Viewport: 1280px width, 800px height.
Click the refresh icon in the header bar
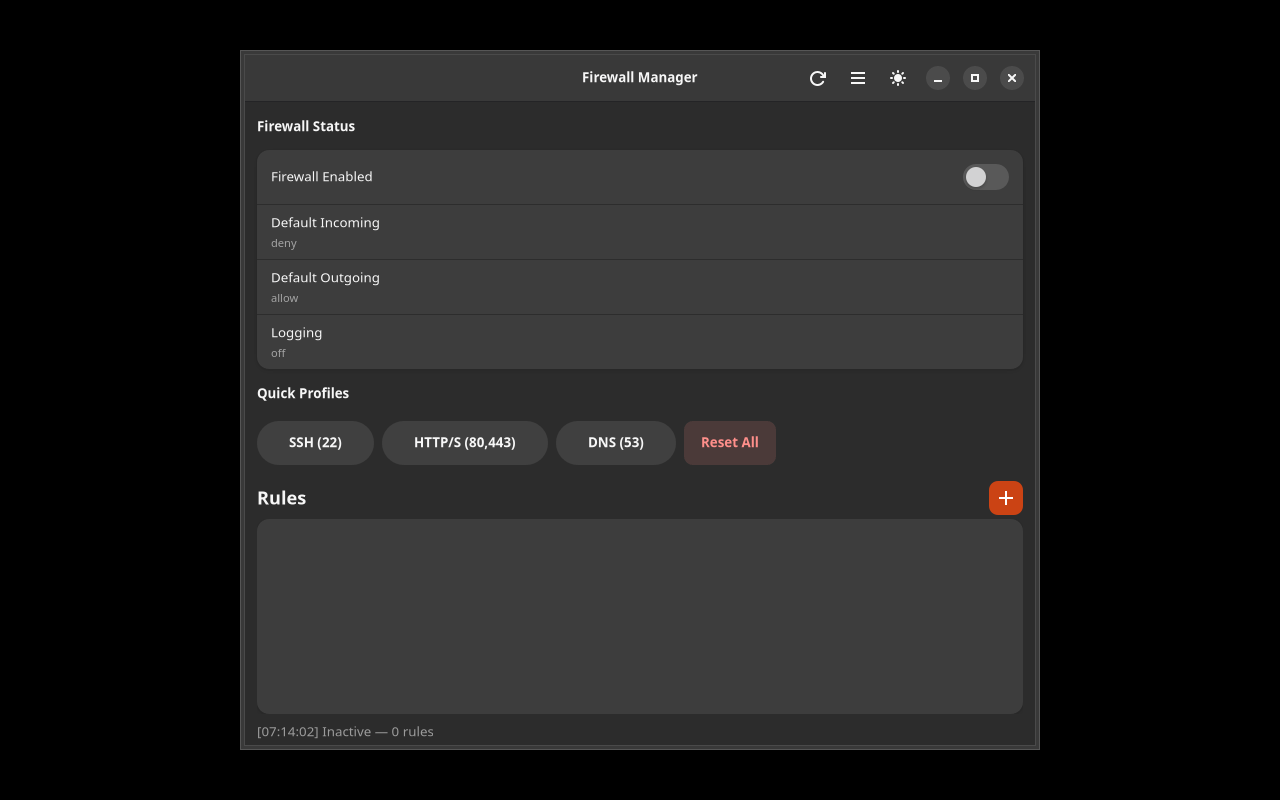click(x=818, y=78)
